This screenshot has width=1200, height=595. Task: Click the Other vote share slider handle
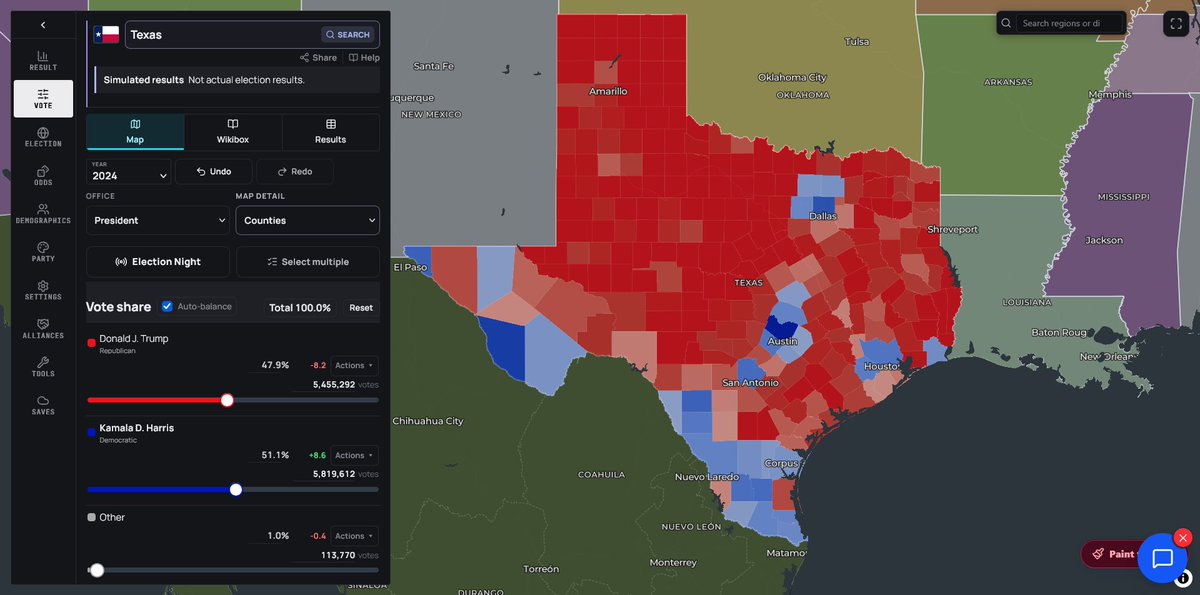(97, 570)
